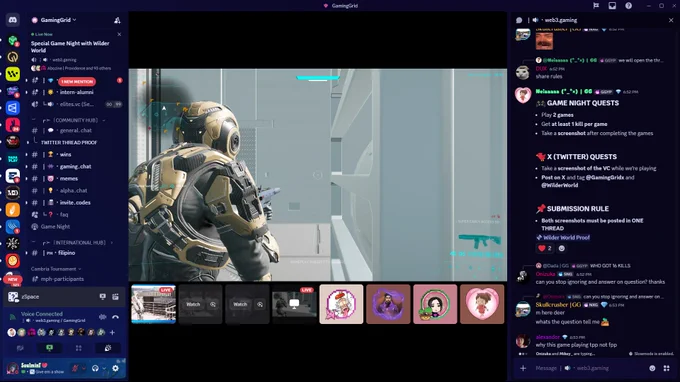The height and width of the screenshot is (382, 680).
Task: Open the activities grid icon in voice controls
Action: [78, 348]
